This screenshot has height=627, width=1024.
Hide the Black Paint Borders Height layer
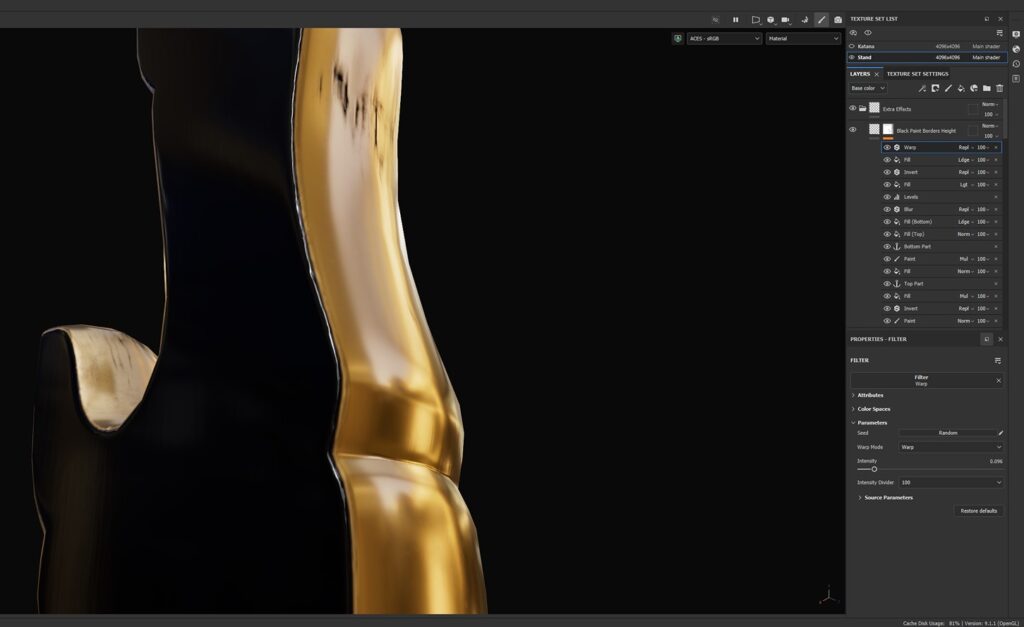(x=852, y=130)
